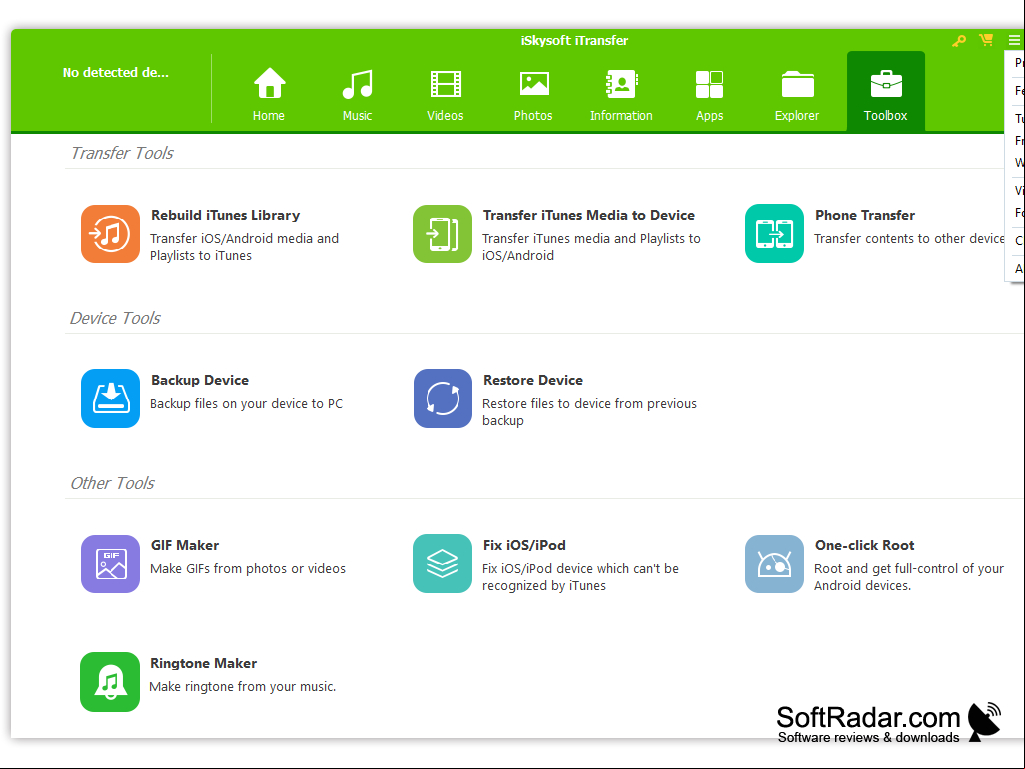Open the shopping cart purchase icon
Viewport: 1025px width, 769px height.
coord(986,40)
